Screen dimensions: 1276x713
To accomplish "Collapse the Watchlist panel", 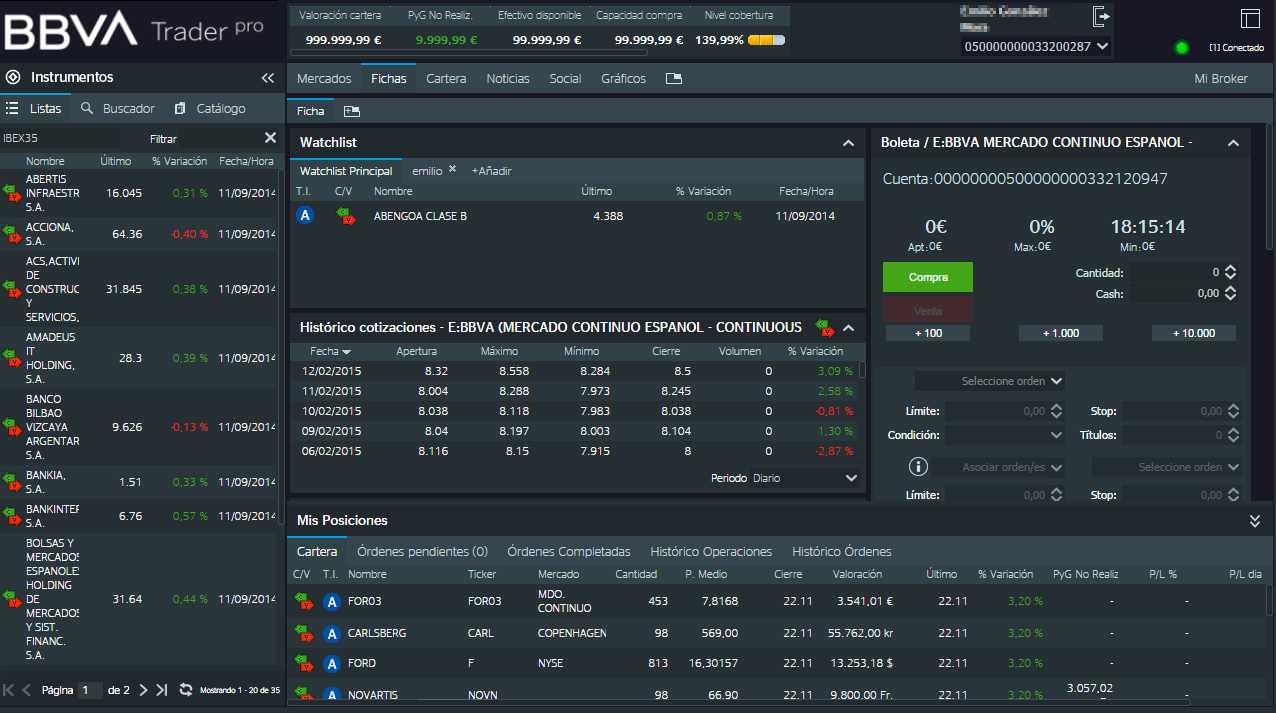I will [848, 143].
